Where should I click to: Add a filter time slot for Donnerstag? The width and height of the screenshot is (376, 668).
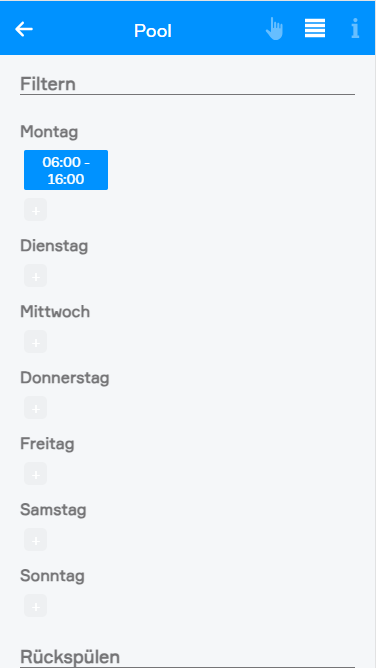(x=35, y=408)
